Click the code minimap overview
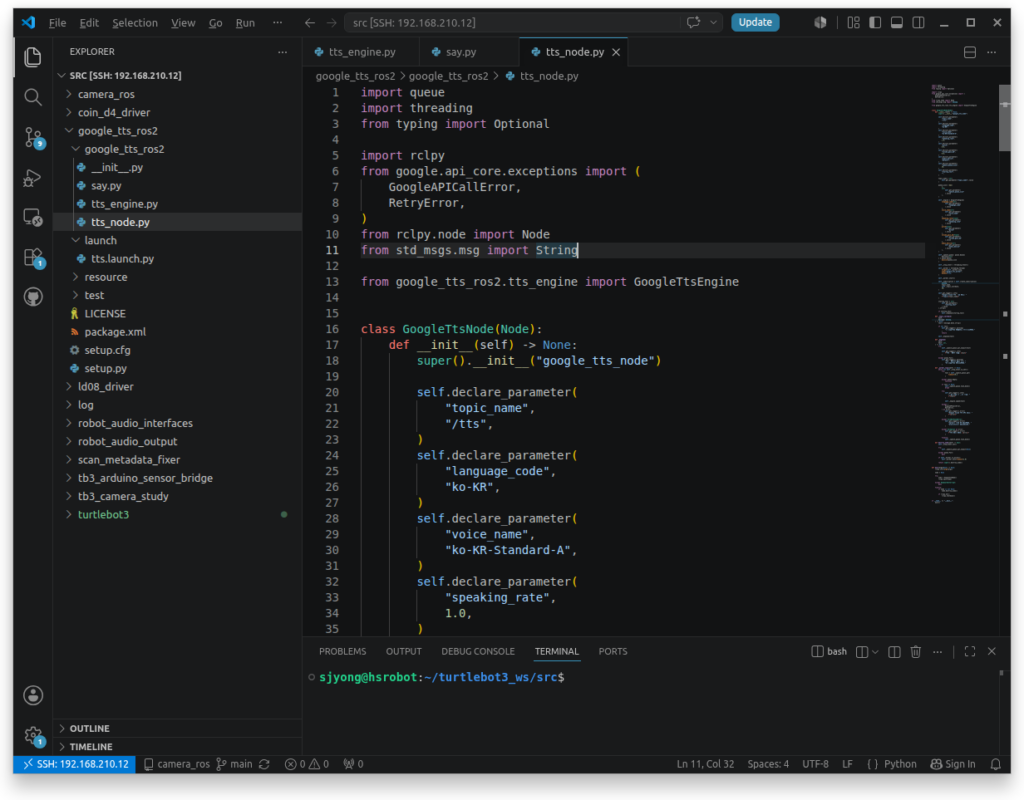1024x800 pixels. [963, 294]
